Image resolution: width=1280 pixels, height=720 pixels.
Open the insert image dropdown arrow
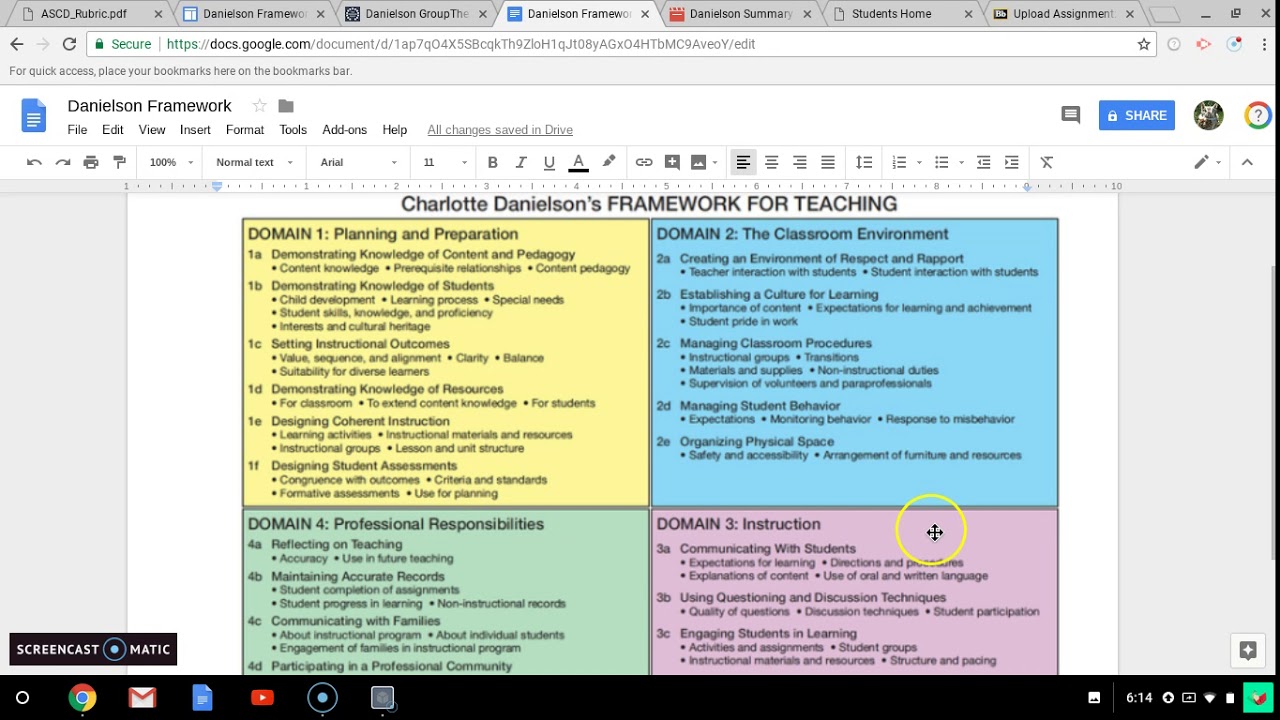(x=714, y=162)
